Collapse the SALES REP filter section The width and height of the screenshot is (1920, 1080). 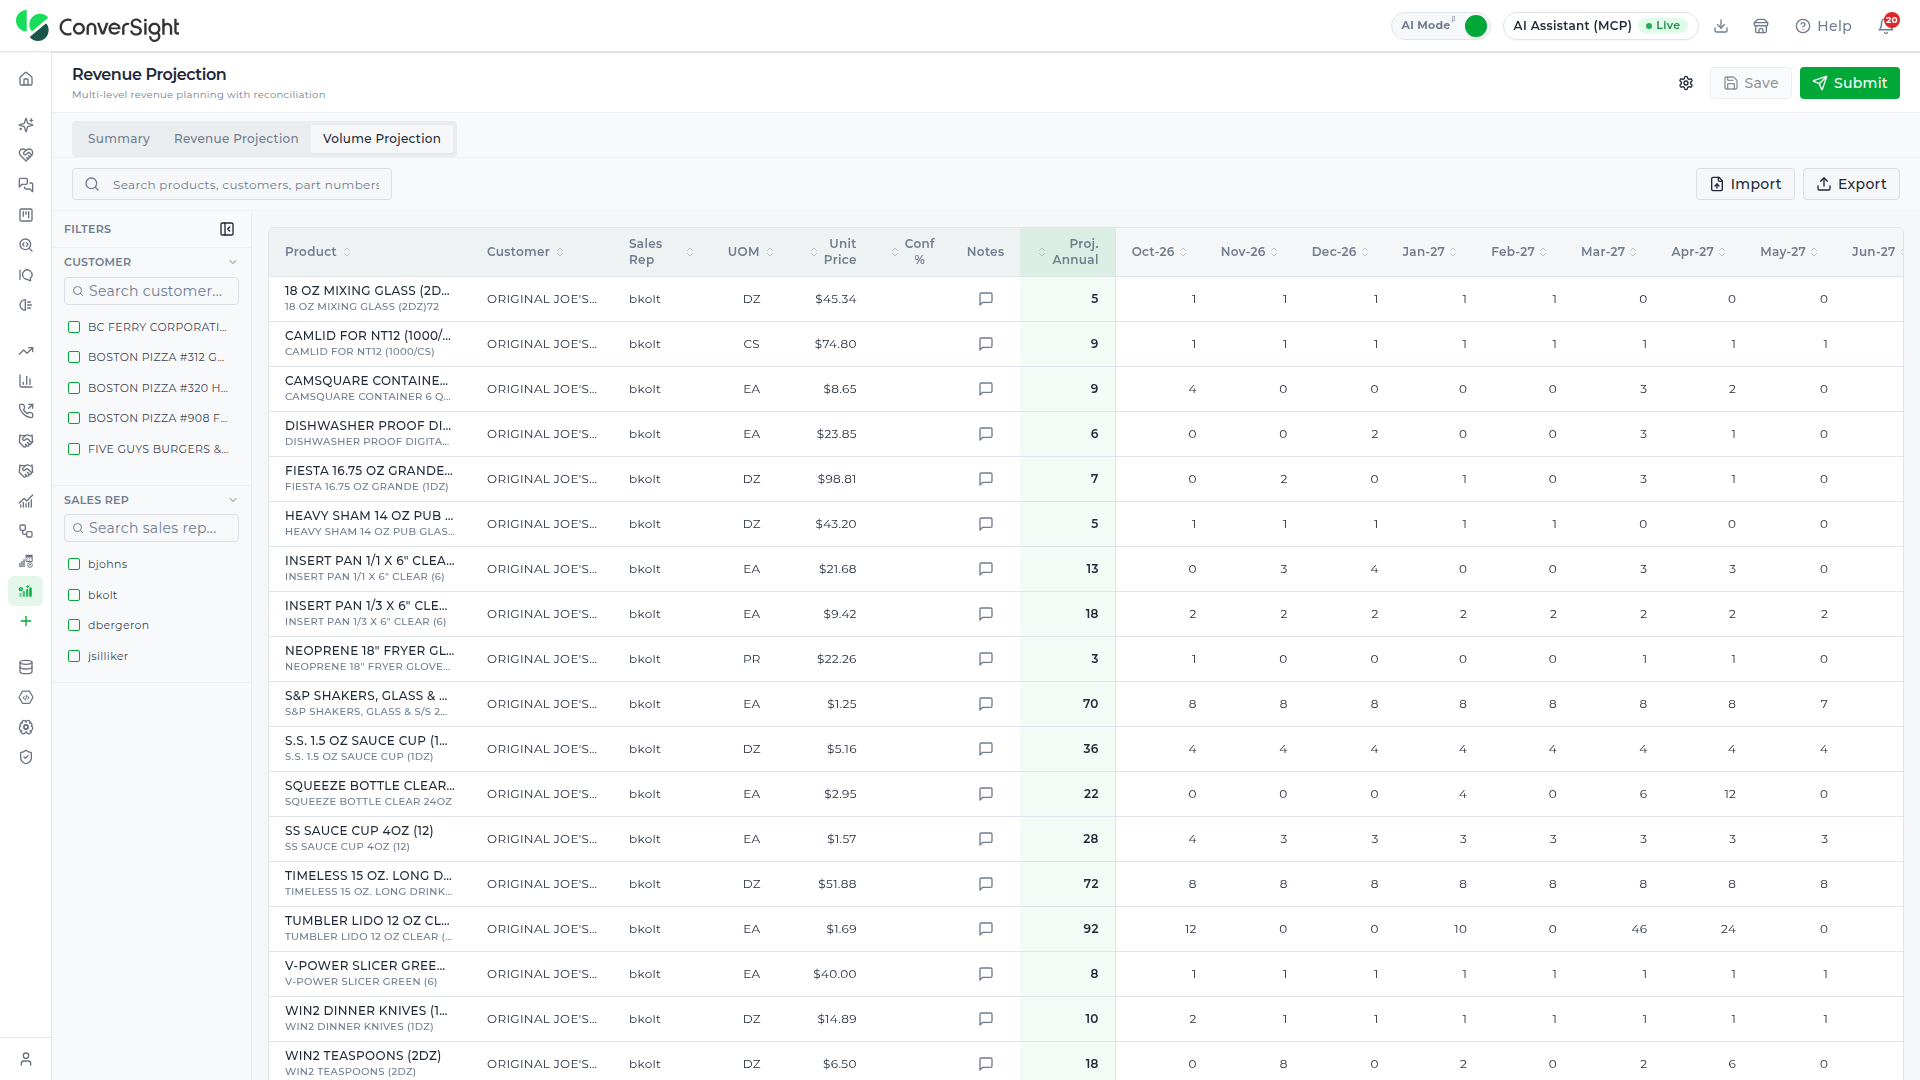point(233,500)
